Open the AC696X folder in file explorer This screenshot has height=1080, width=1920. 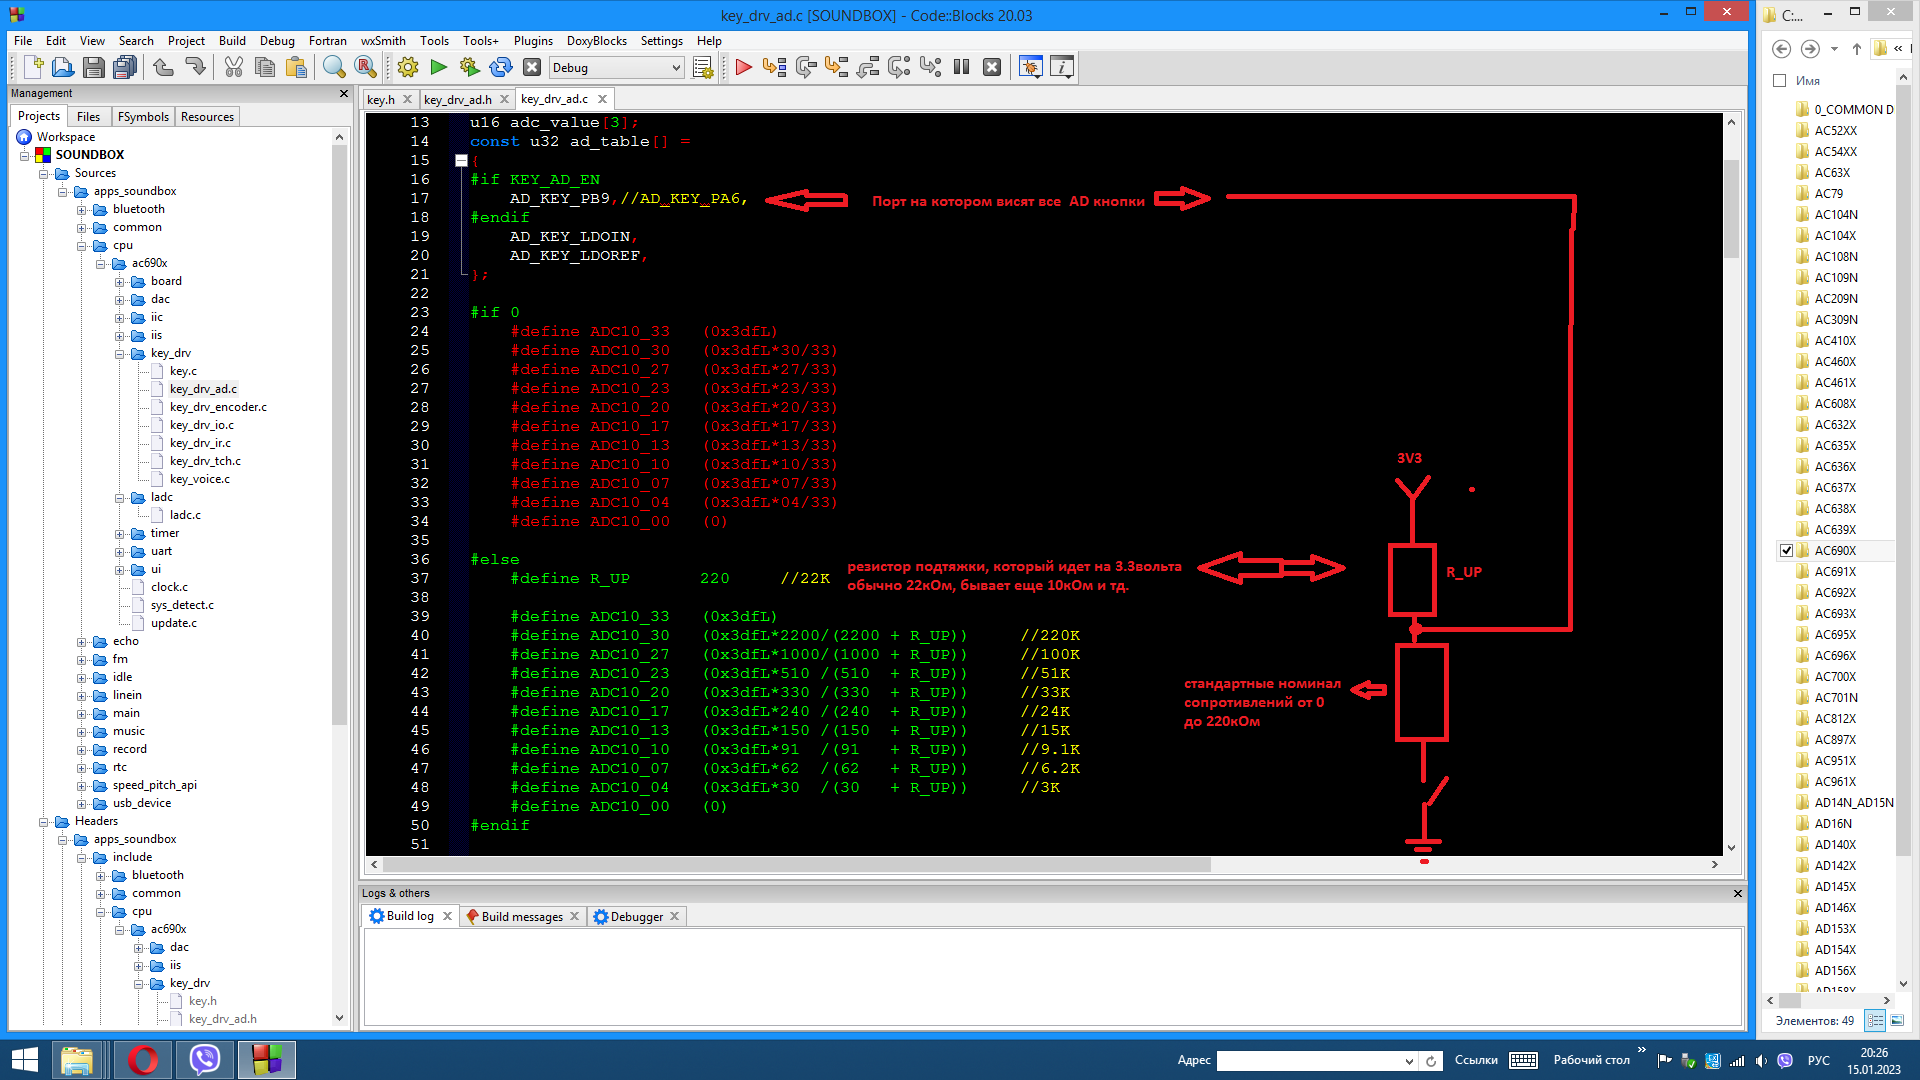[1834, 656]
